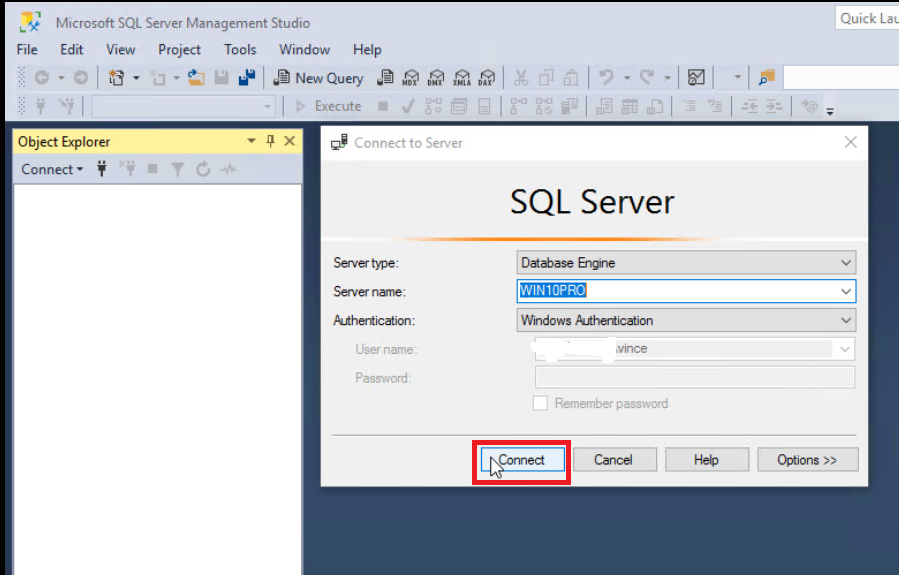This screenshot has height=575, width=899.
Task: Click the Save All icon
Action: (247, 77)
